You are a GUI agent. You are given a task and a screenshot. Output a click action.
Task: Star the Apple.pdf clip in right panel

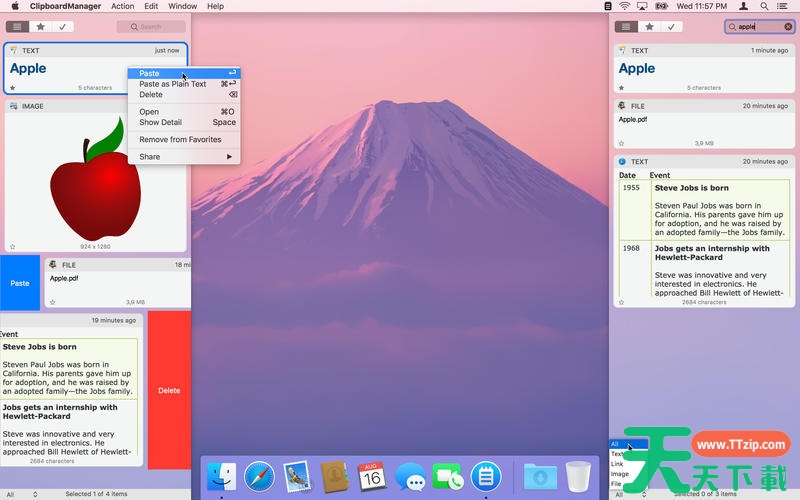tap(621, 143)
